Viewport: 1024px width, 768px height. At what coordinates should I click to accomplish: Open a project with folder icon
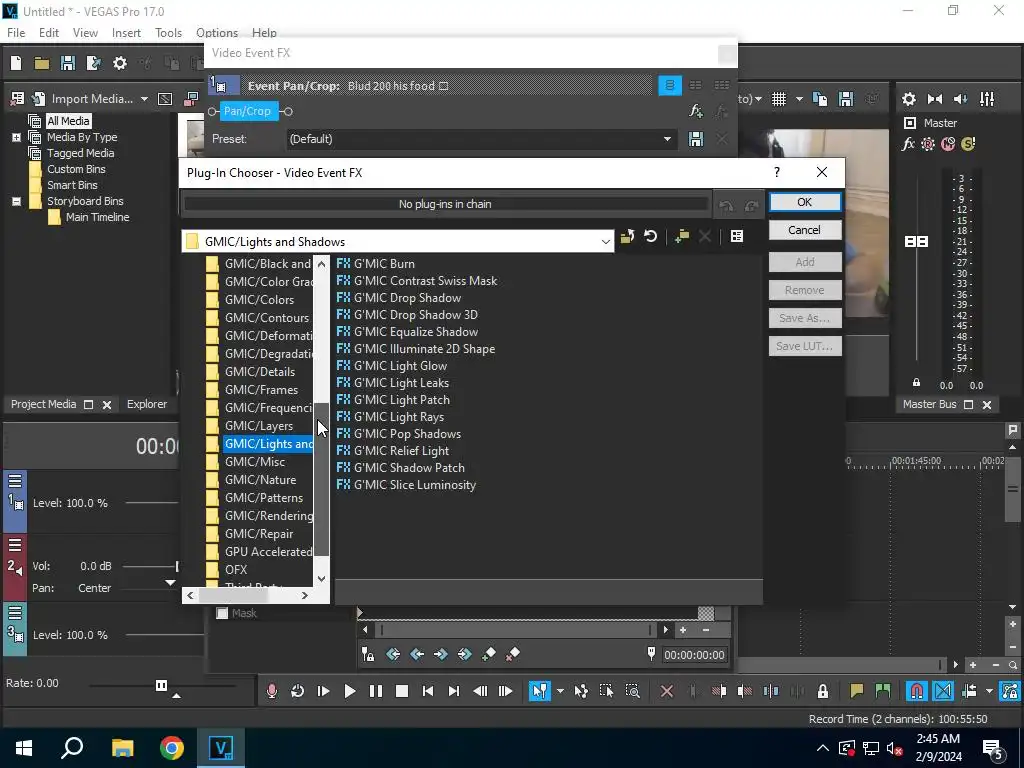click(42, 63)
